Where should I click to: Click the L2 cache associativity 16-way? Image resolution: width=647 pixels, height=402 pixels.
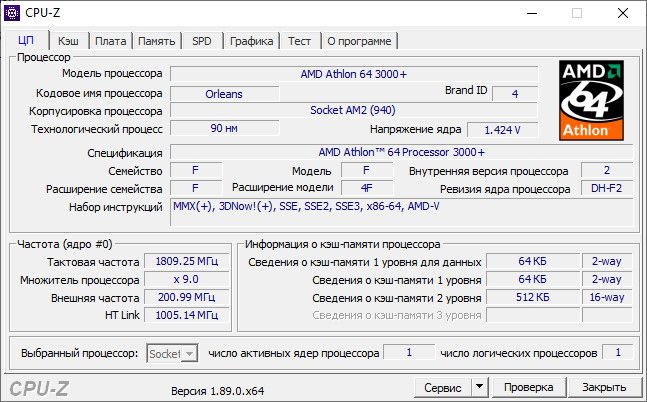point(607,297)
